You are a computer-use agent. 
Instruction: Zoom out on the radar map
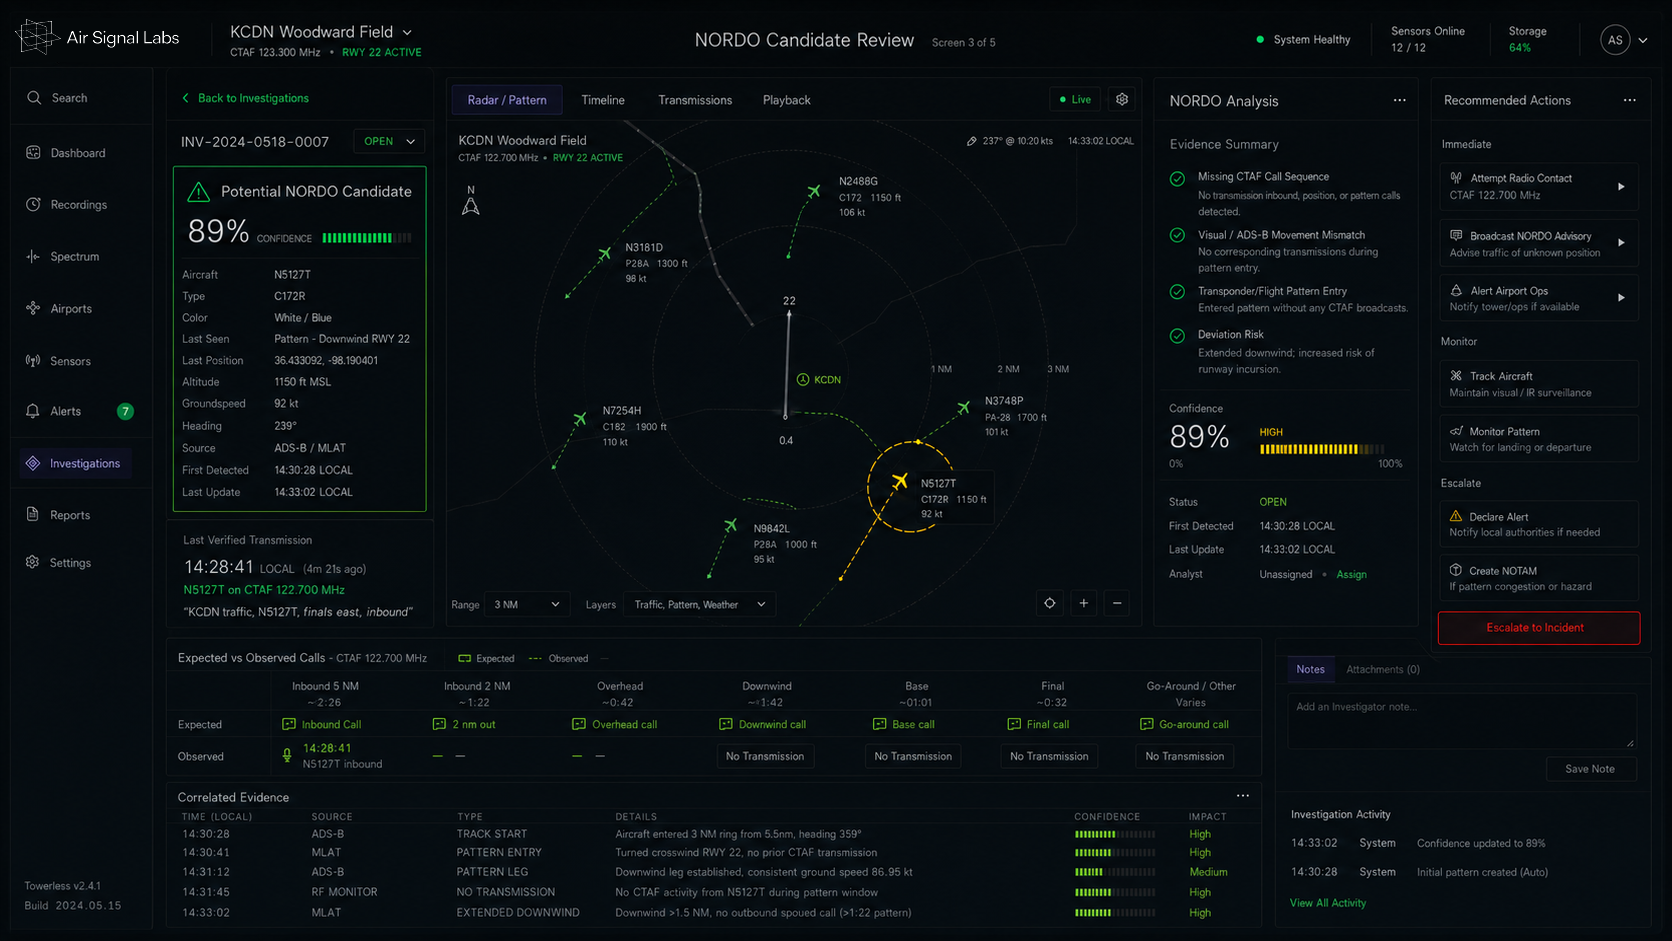(1118, 603)
